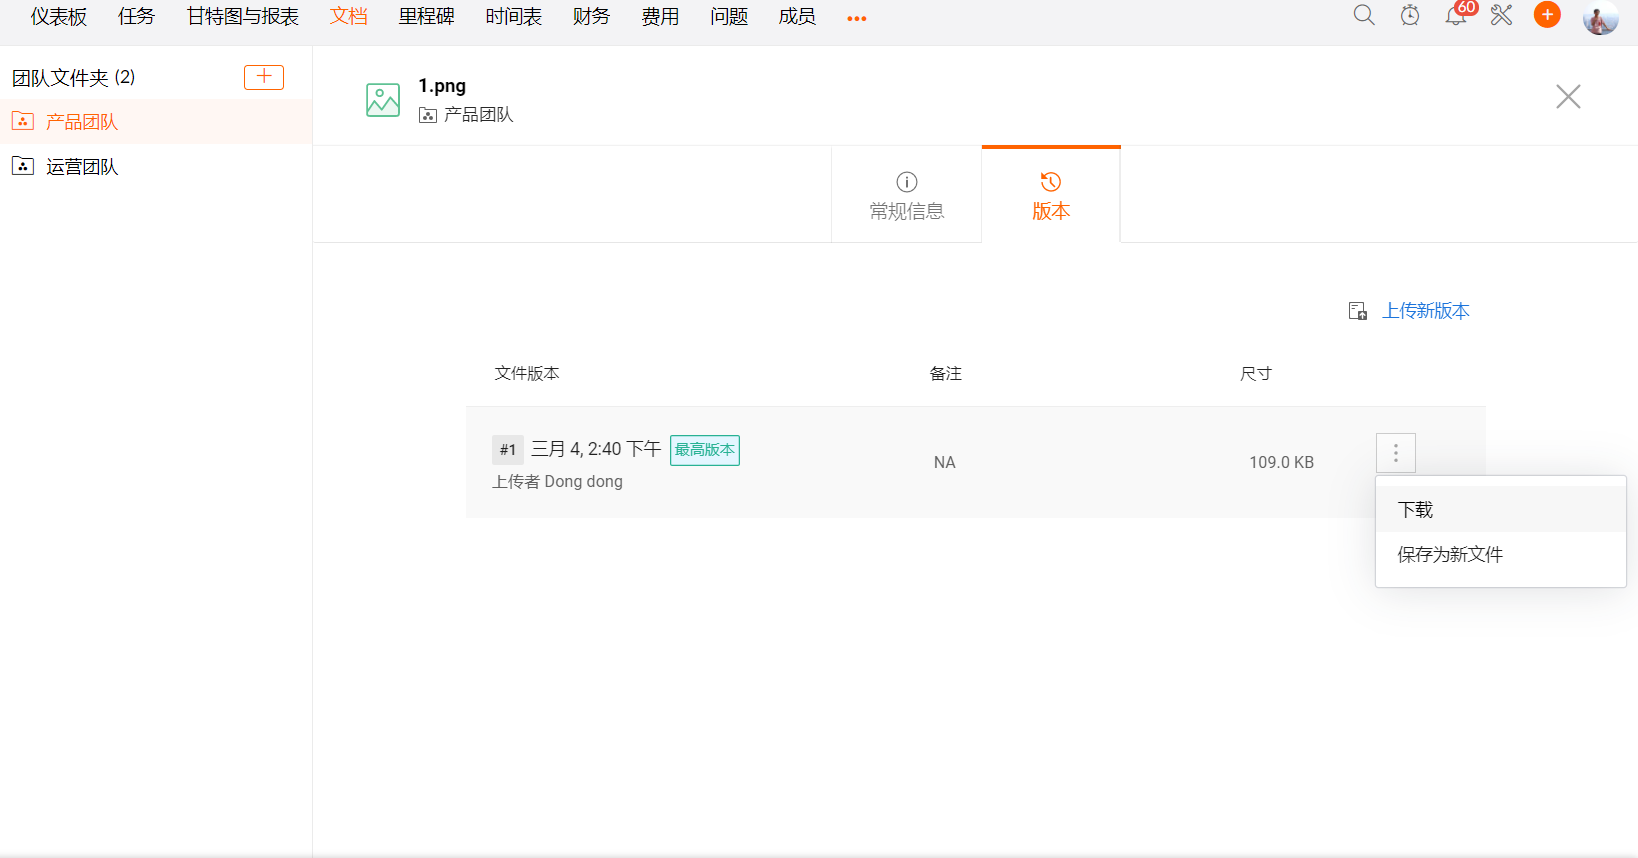This screenshot has height=858, width=1638.
Task: Go to 甘特图与报表 in navigation
Action: [243, 17]
